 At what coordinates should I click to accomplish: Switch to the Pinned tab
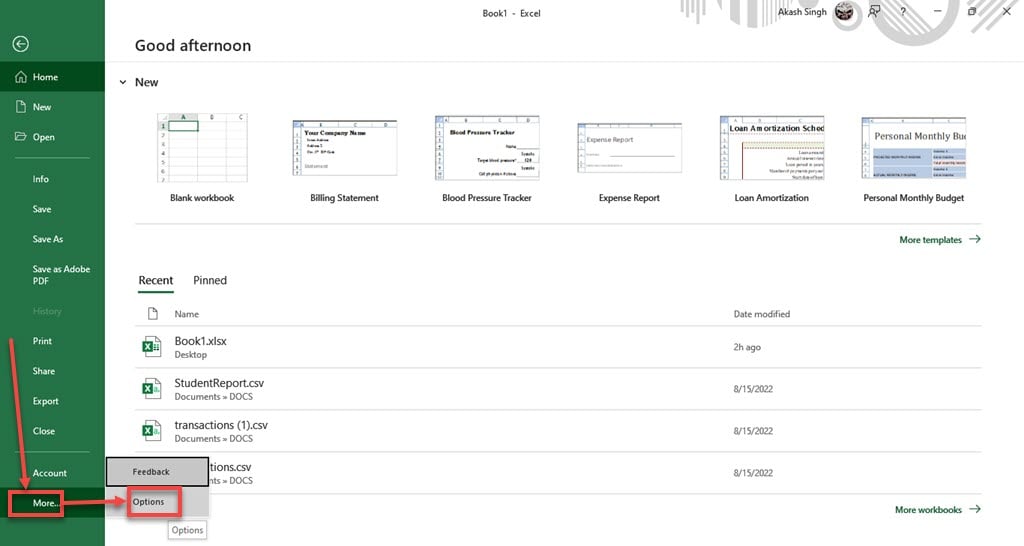(210, 280)
